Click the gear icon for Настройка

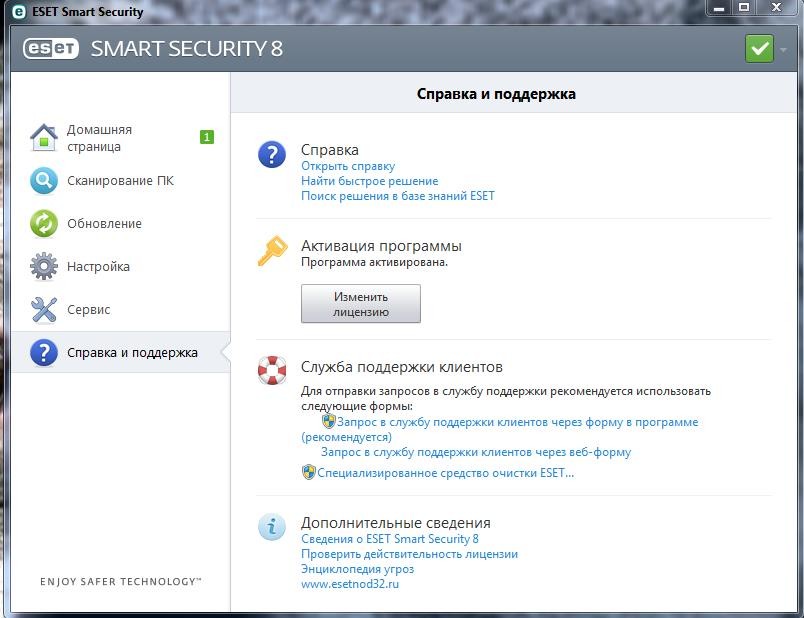click(x=44, y=267)
